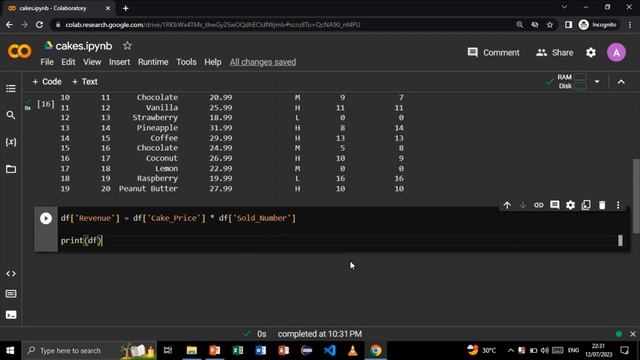The height and width of the screenshot is (360, 640).
Task: Click the All changes saved link
Action: point(262,62)
